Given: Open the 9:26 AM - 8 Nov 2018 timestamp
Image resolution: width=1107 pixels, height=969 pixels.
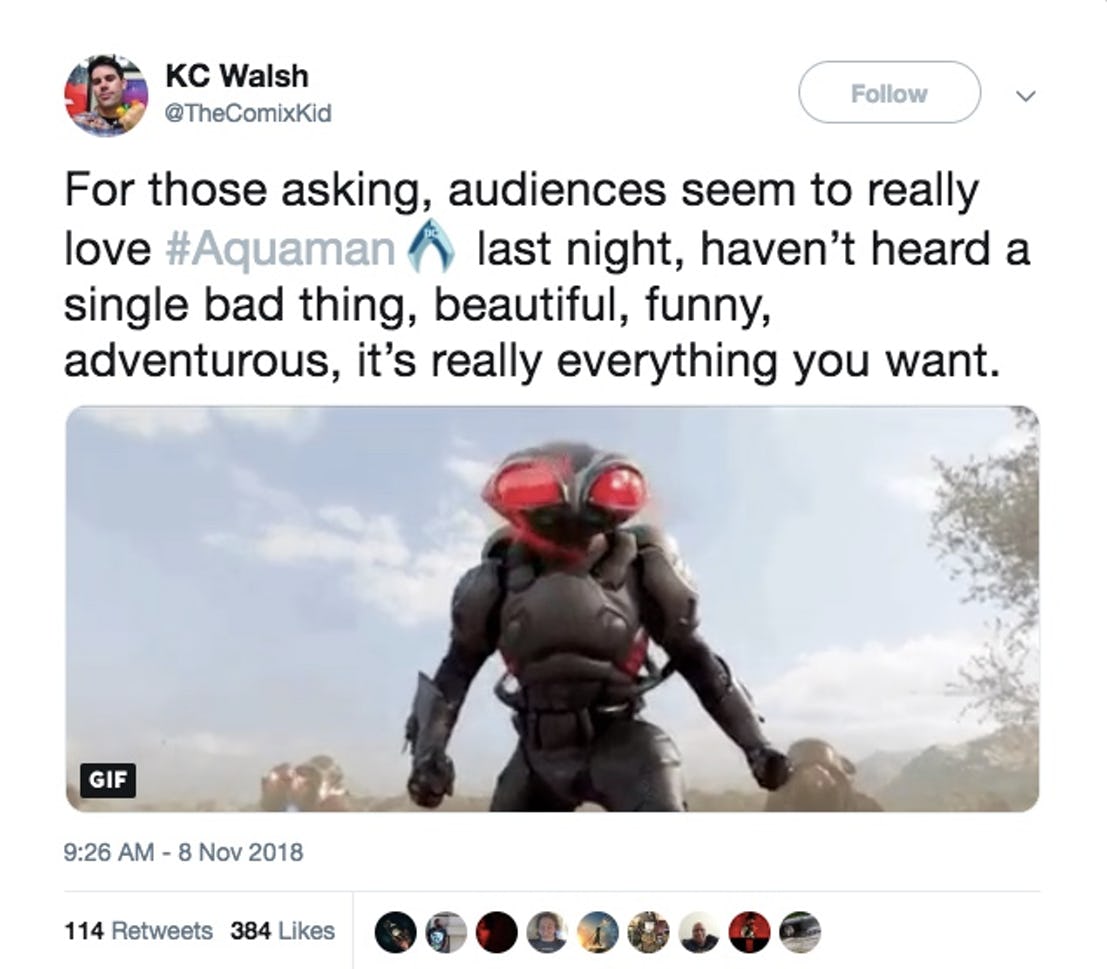Looking at the screenshot, I should tap(184, 852).
